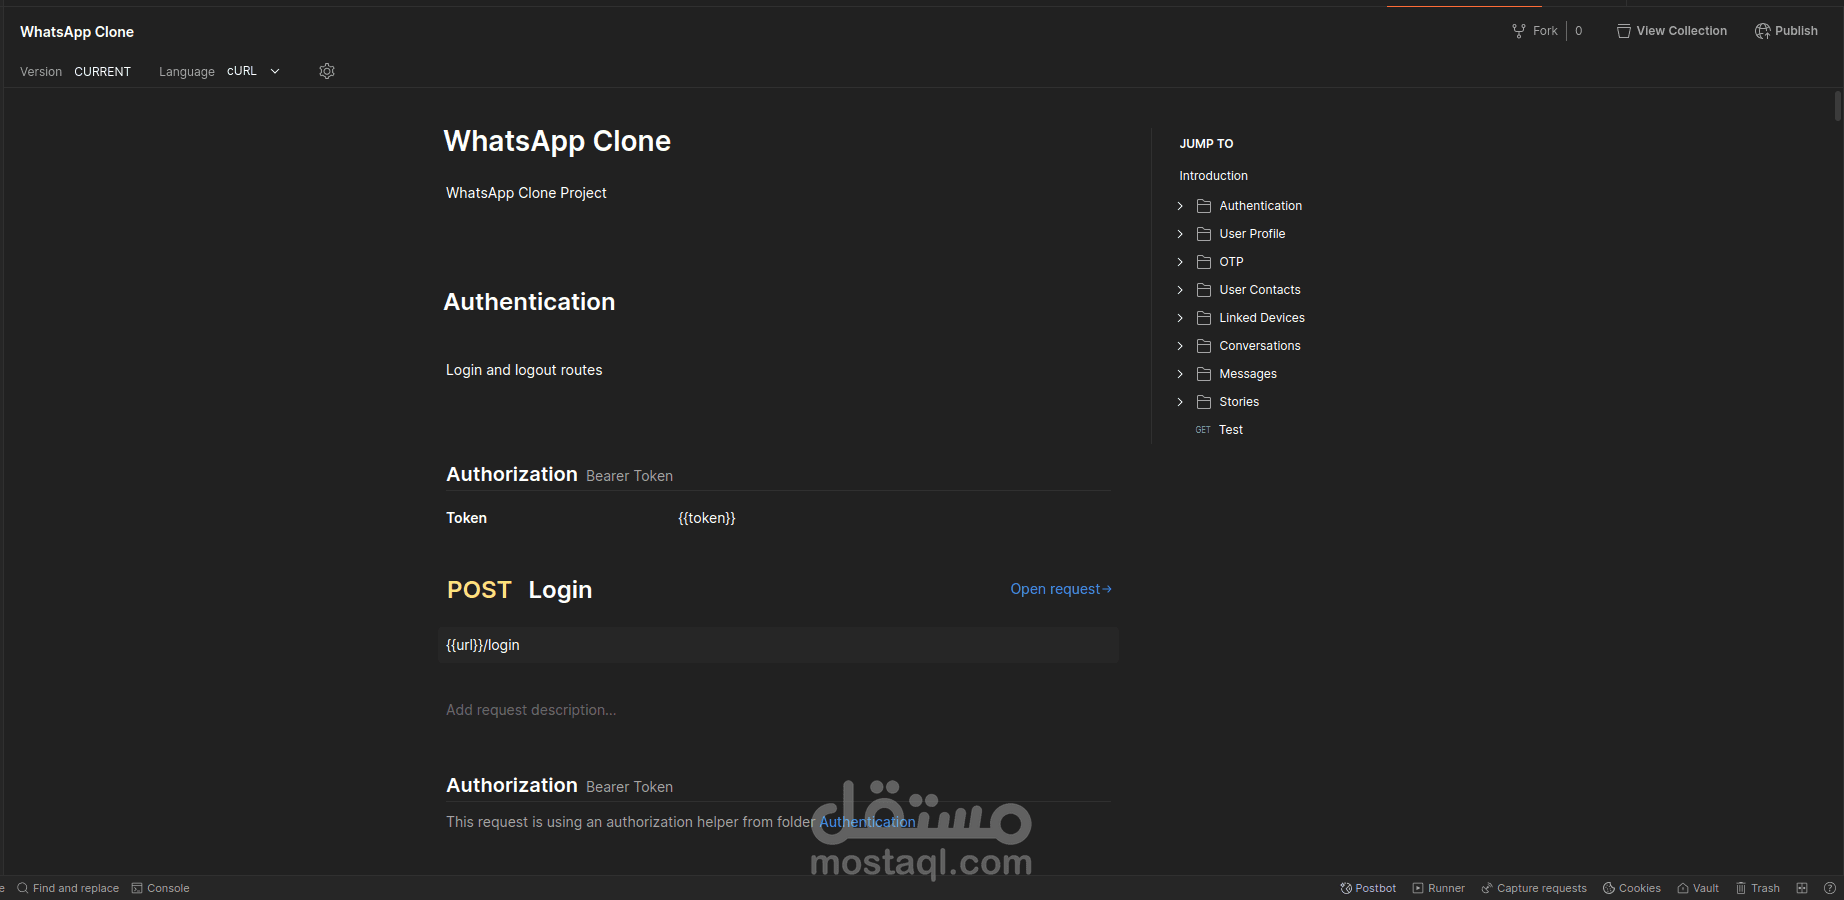Screen dimensions: 1844x900
Task: Expand the Conversations folder chevron
Action: 1180,346
